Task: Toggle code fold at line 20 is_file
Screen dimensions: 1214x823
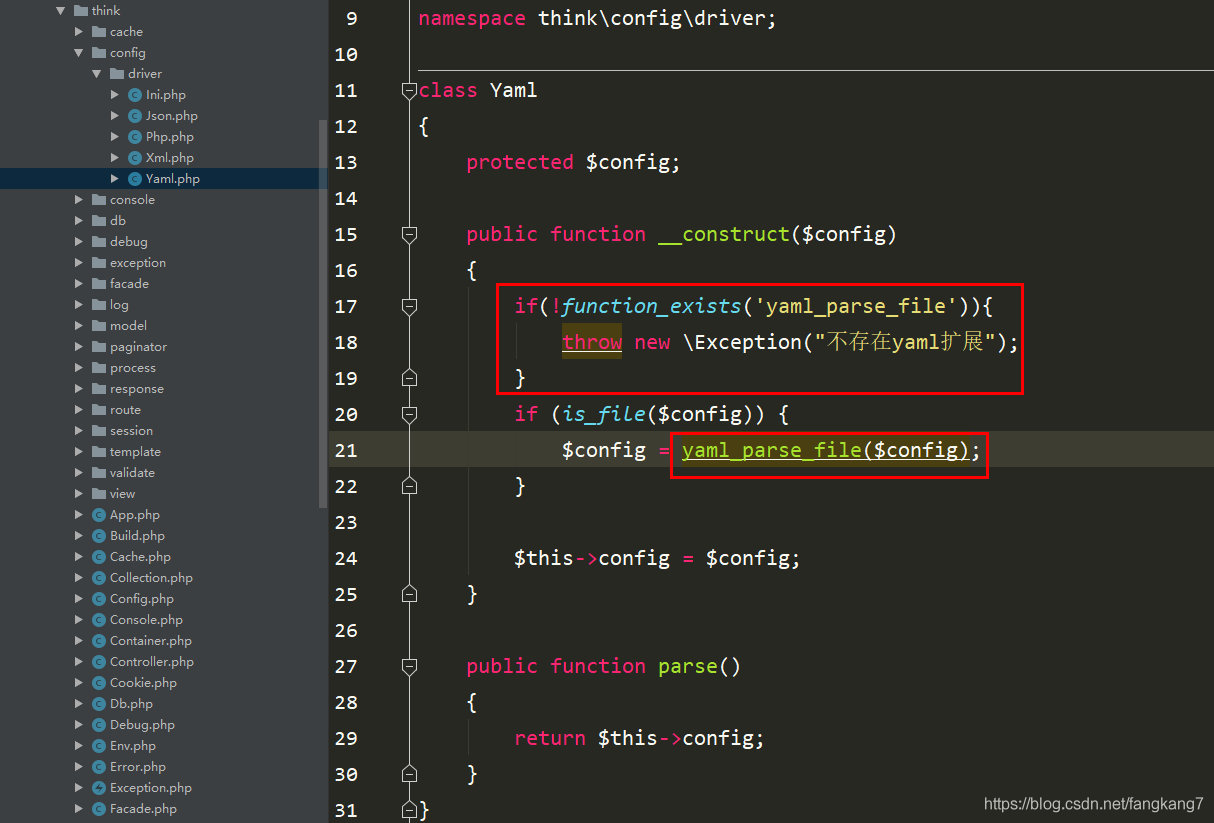Action: pos(409,415)
